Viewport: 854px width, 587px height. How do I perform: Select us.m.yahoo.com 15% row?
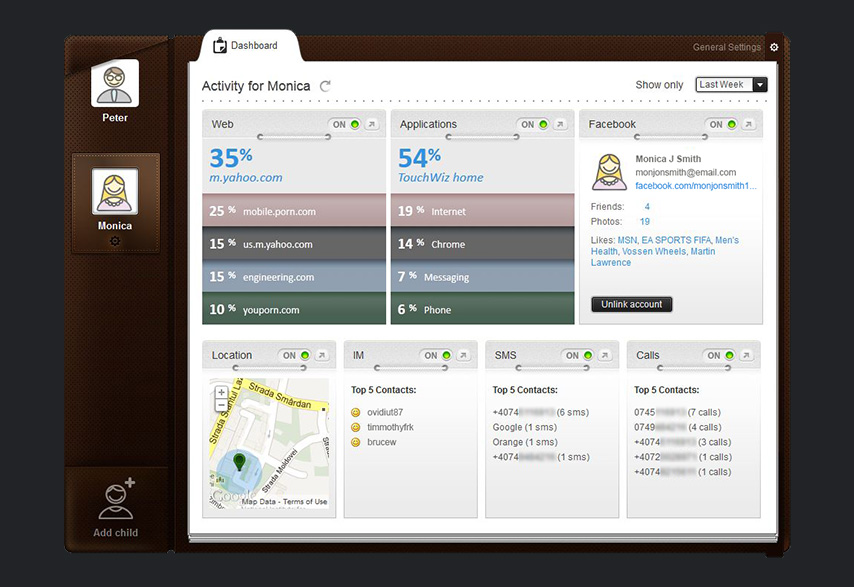294,243
